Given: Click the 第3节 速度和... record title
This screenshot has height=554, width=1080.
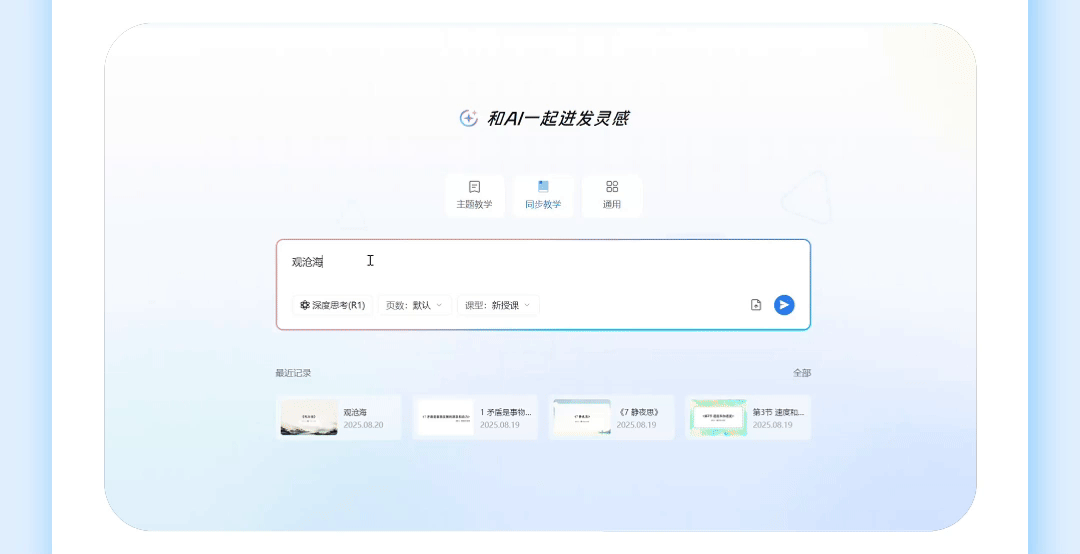Looking at the screenshot, I should click(778, 412).
